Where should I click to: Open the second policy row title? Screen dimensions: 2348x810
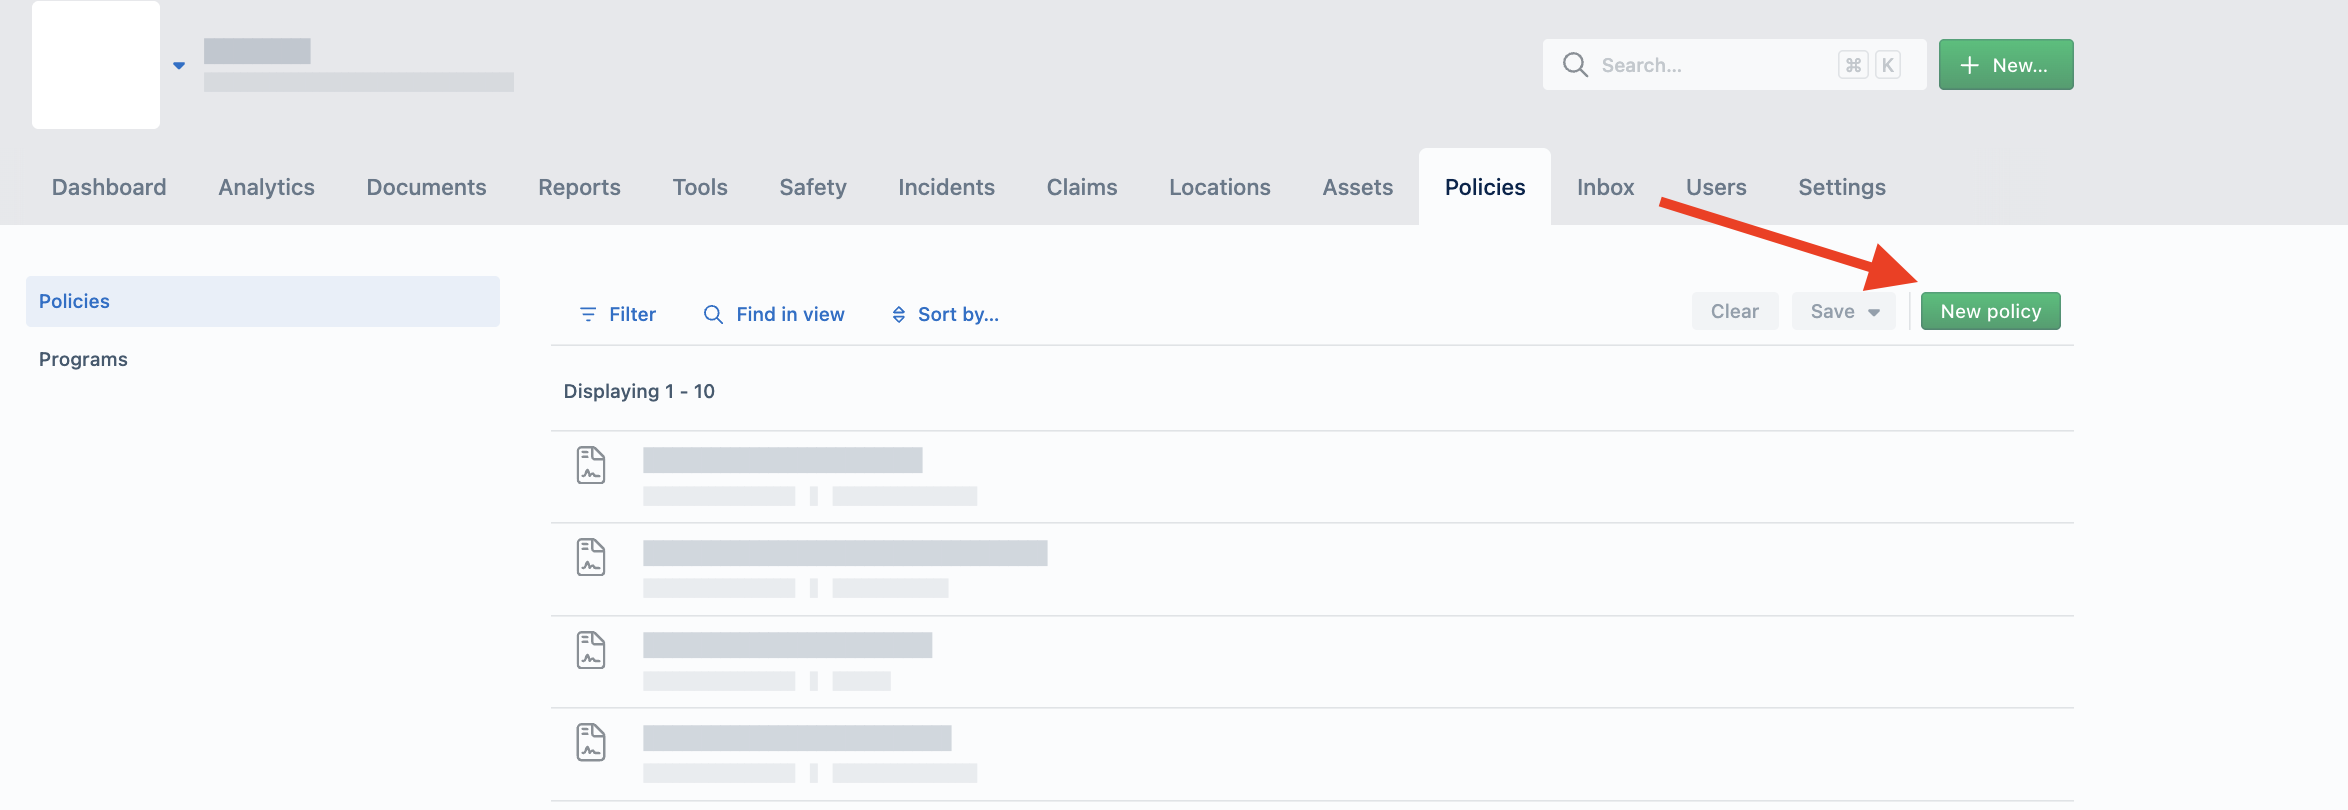tap(845, 553)
